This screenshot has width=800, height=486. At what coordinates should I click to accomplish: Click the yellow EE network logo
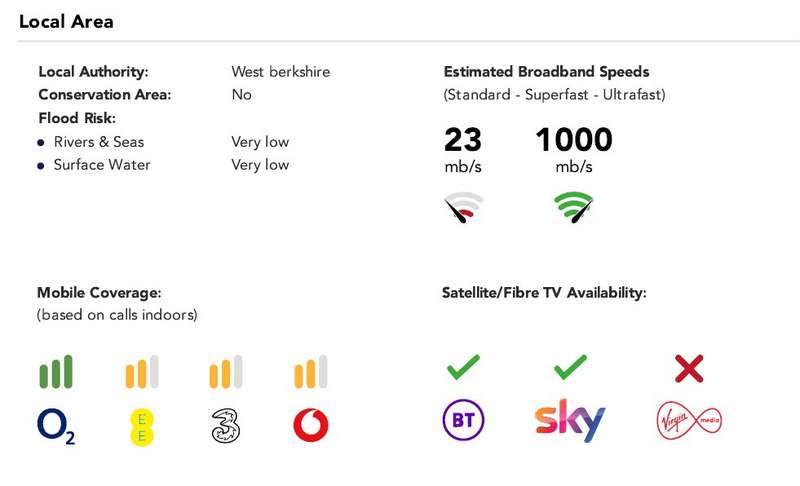coord(141,427)
